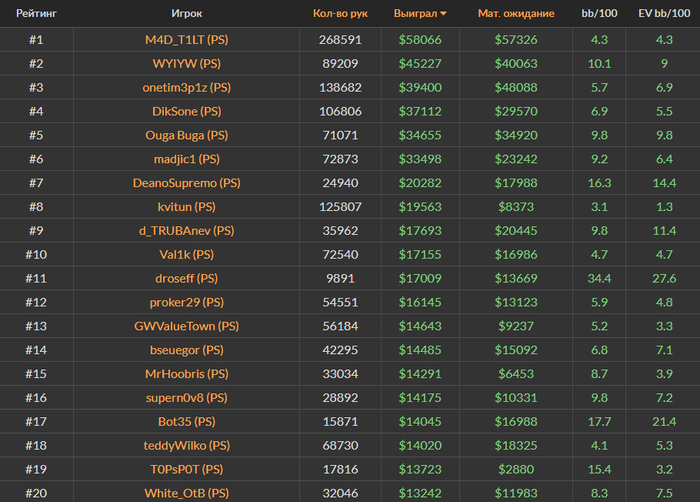700x502 pixels.
Task: Sort by Кол-во рук column header
Action: (340, 13)
